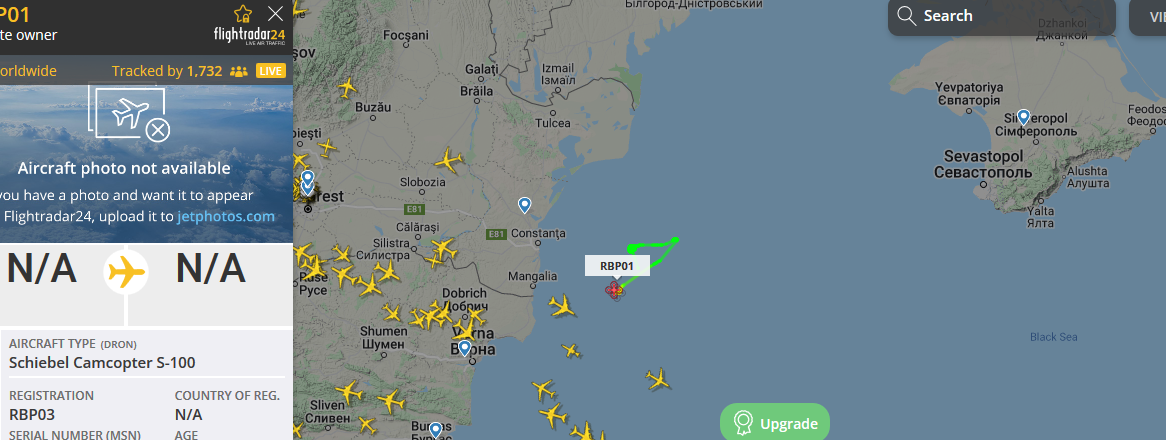Click the RBP01 callsign label on map

pyautogui.click(x=617, y=265)
